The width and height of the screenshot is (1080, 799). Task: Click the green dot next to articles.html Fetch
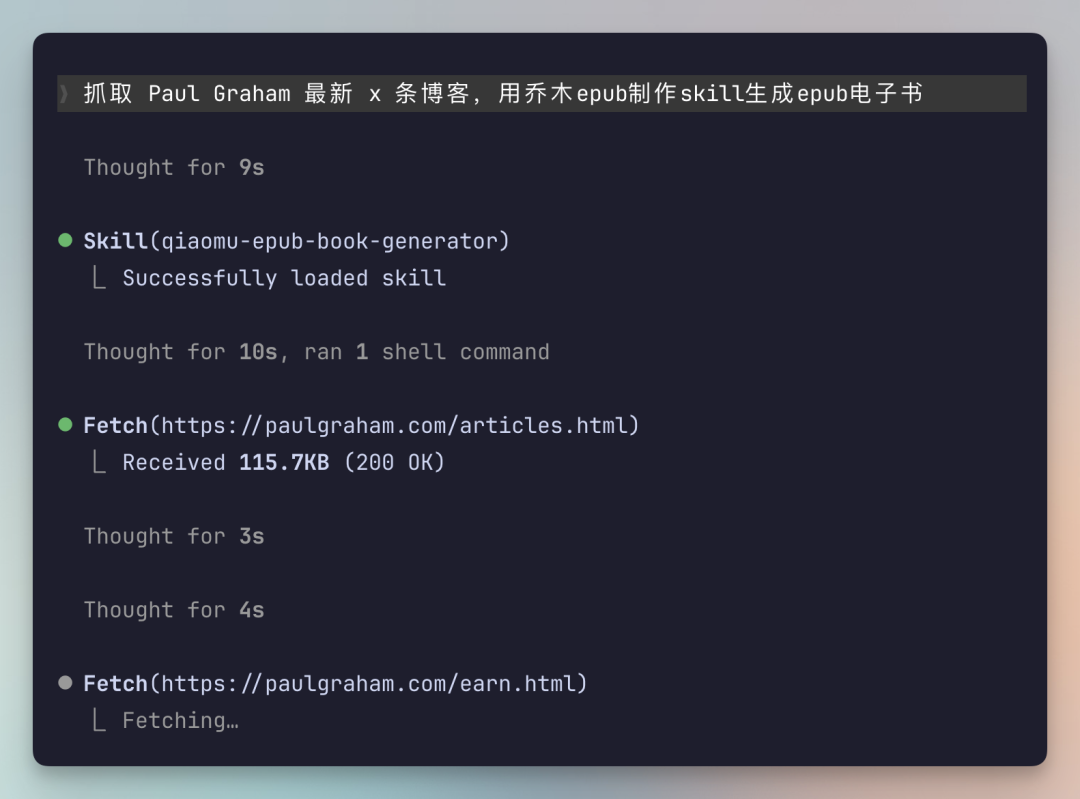(65, 425)
